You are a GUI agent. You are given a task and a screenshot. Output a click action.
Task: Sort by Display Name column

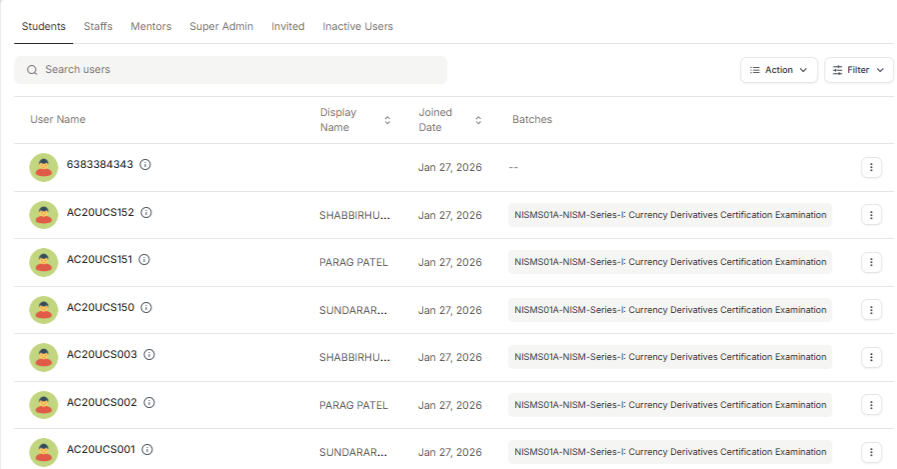(387, 120)
